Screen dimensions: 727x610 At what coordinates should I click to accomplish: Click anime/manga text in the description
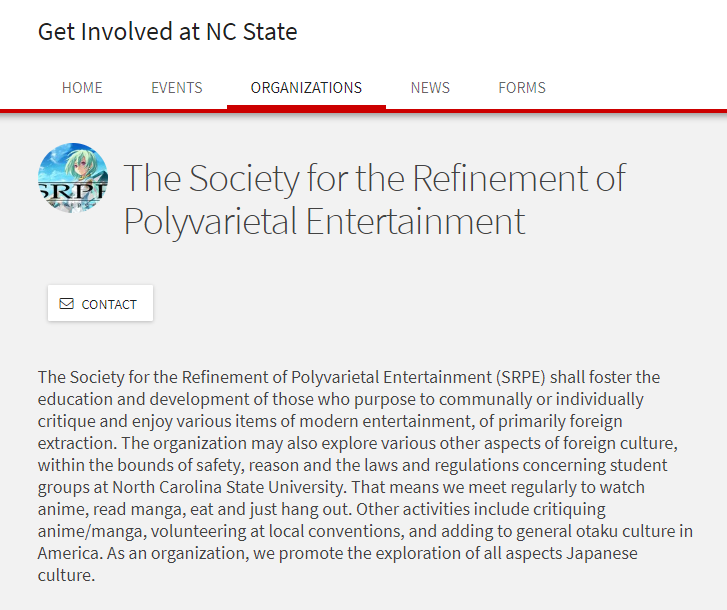click(x=84, y=531)
